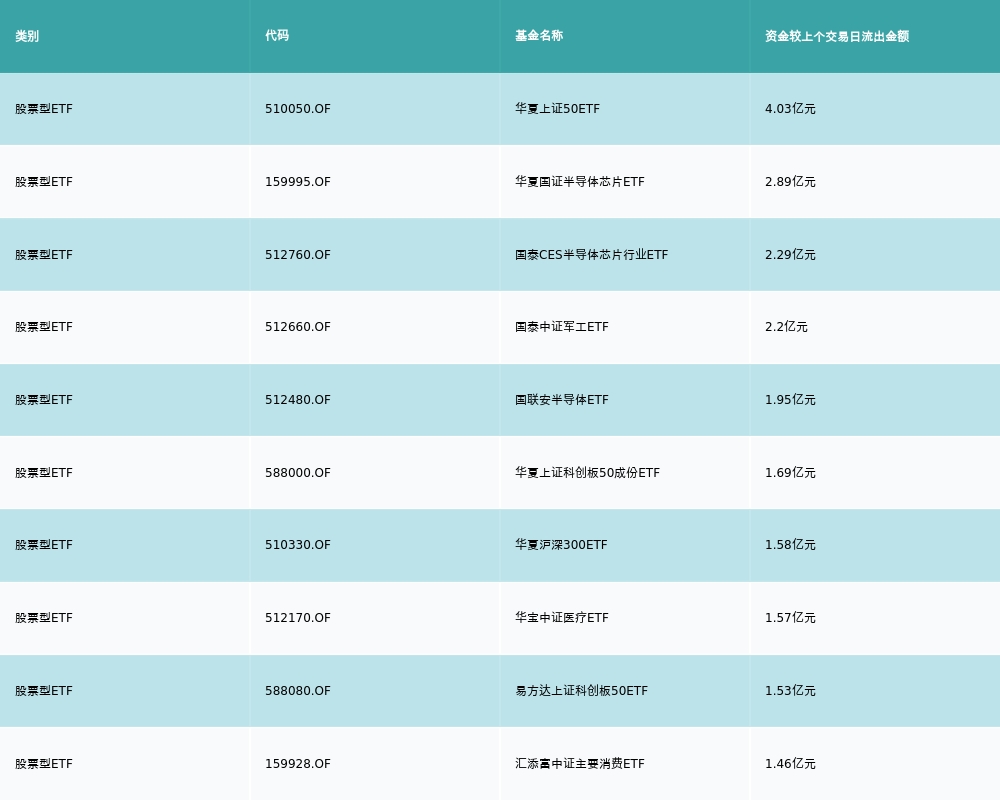The width and height of the screenshot is (1000, 800).
Task: Select fund name 华夏上证50ETF
Action: [x=557, y=109]
